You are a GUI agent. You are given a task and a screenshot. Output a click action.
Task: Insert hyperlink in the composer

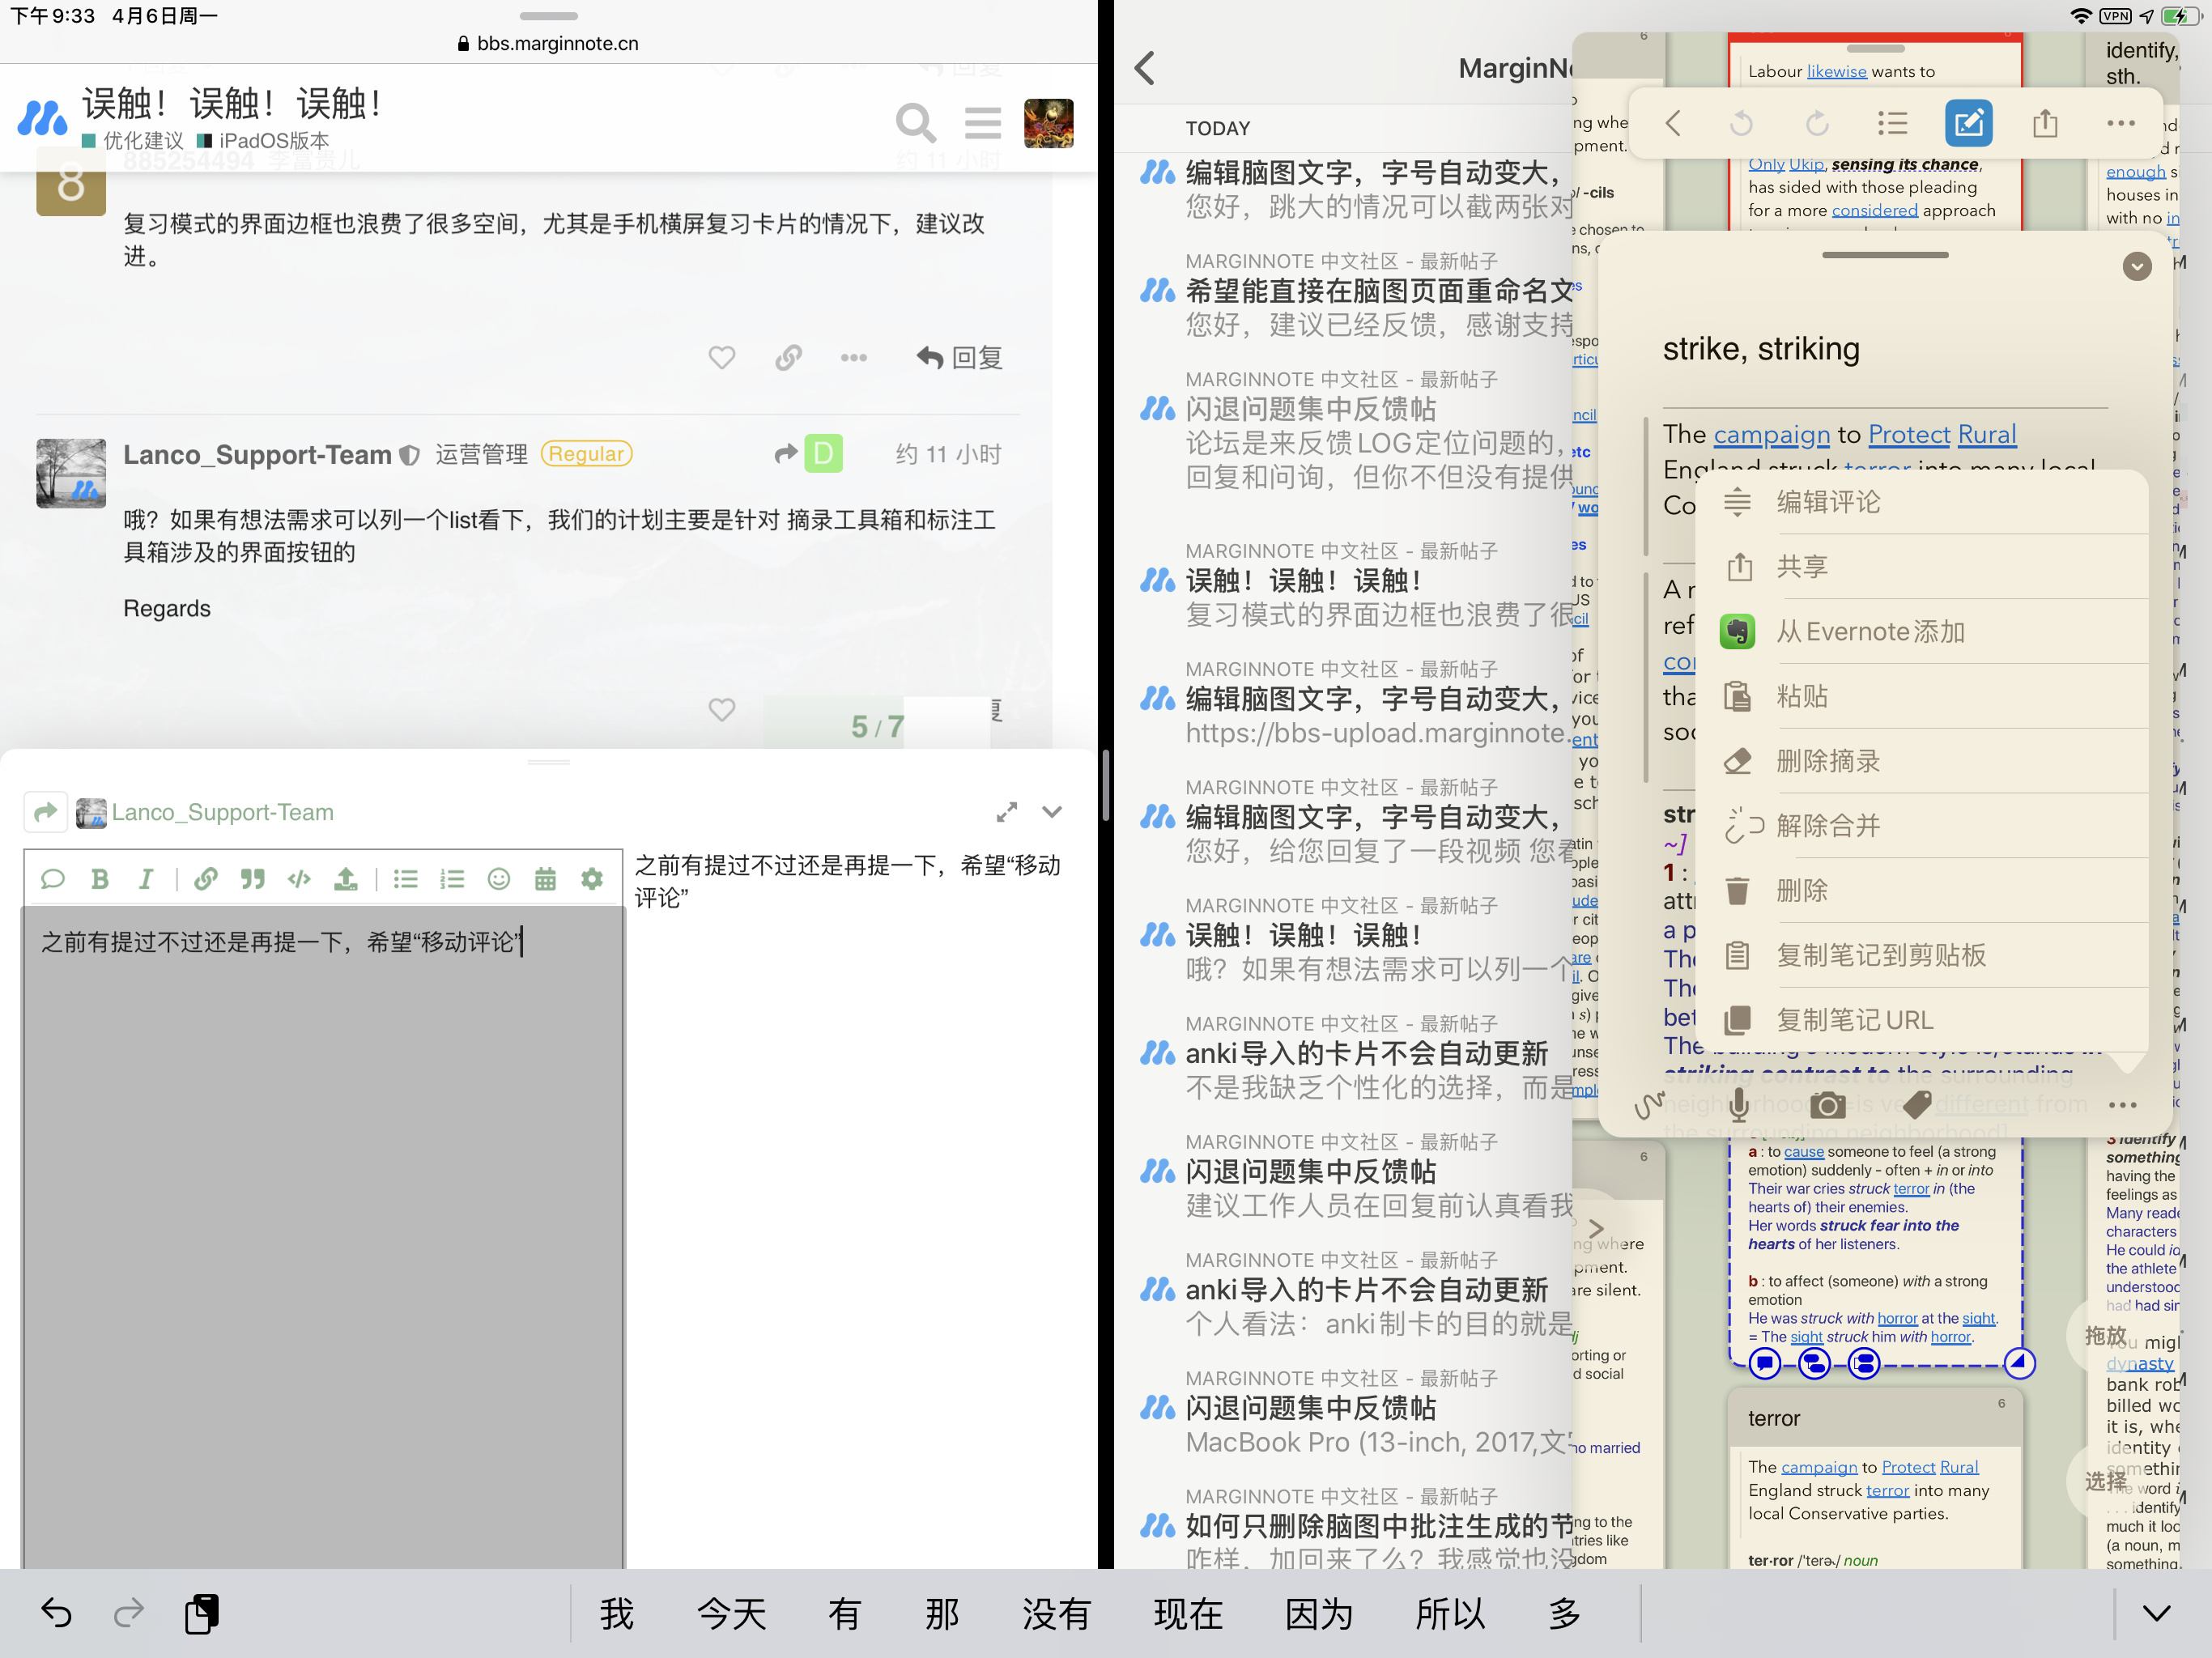point(206,879)
